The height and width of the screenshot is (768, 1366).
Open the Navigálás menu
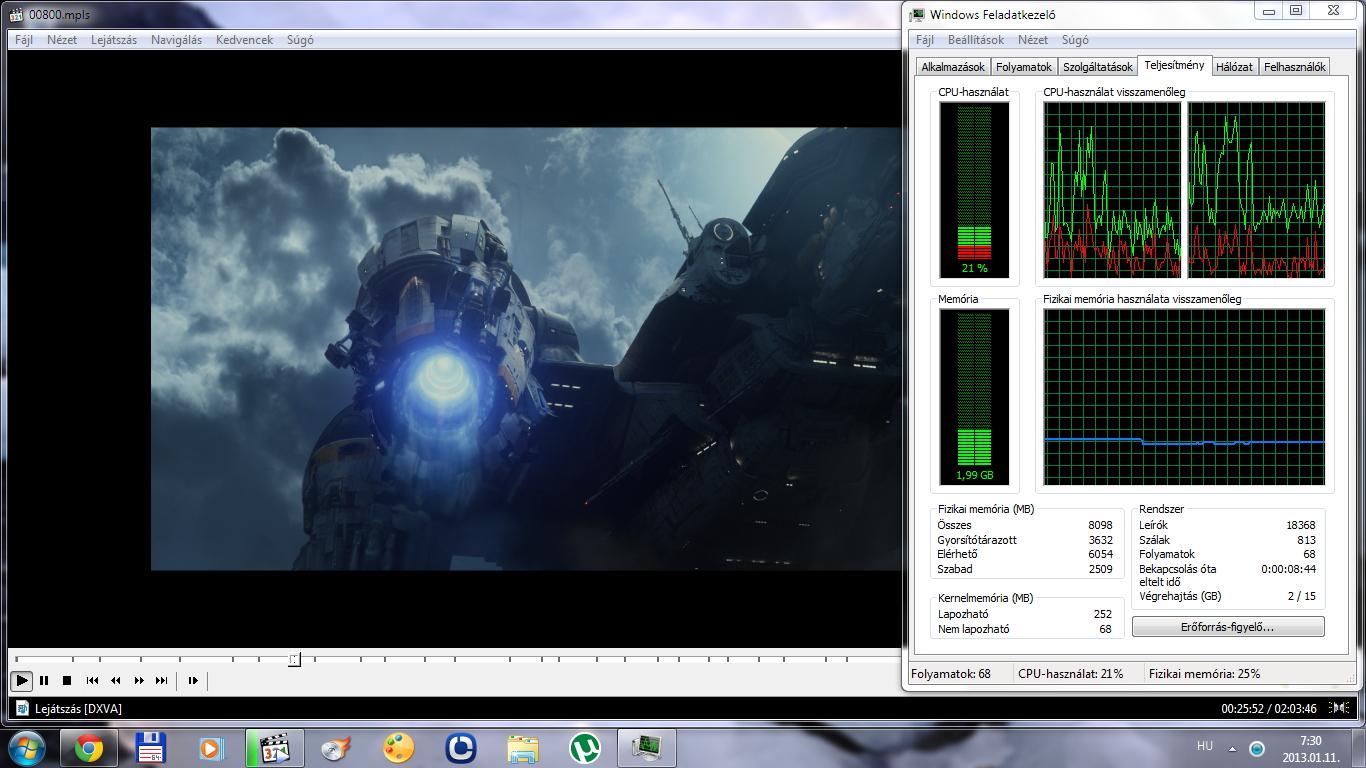(176, 40)
